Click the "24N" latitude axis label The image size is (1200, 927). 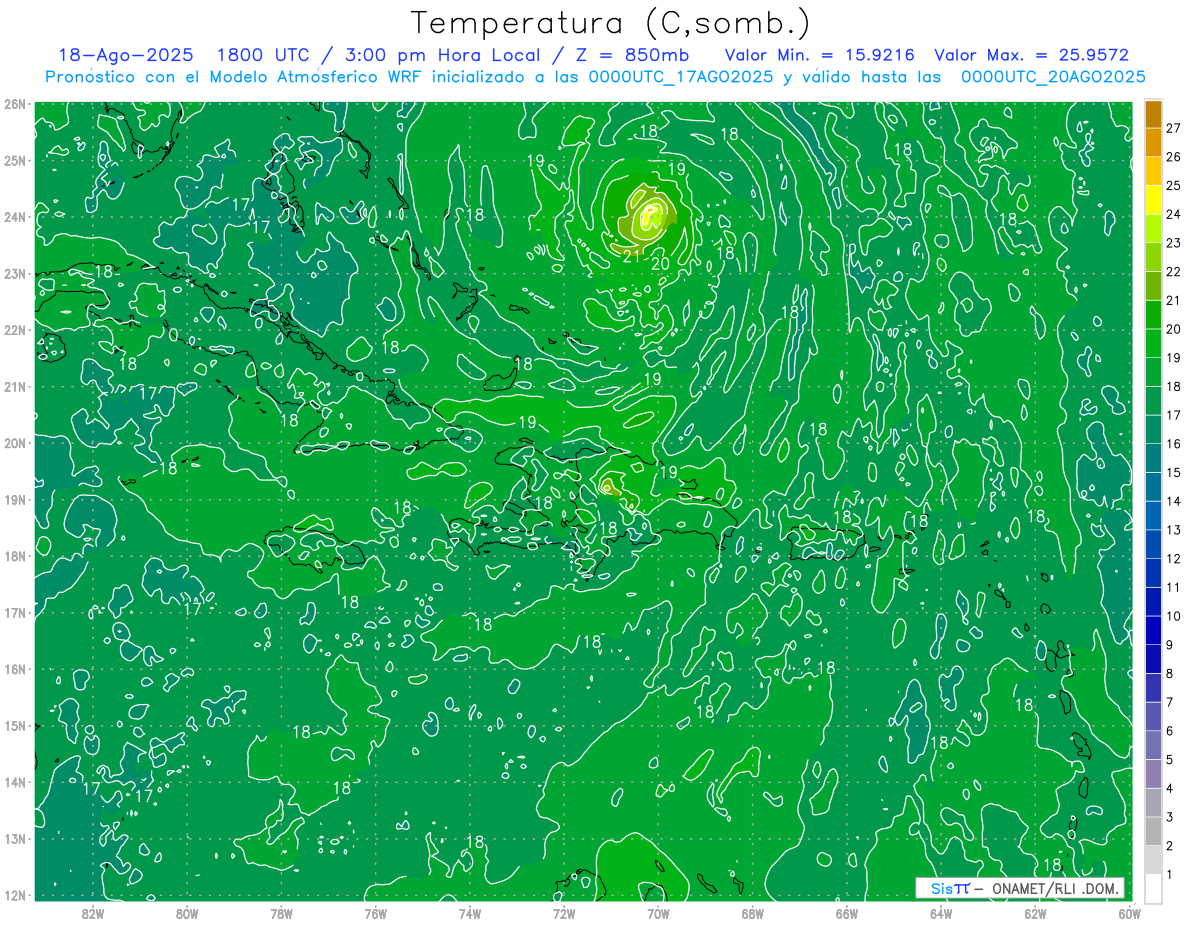coord(15,217)
